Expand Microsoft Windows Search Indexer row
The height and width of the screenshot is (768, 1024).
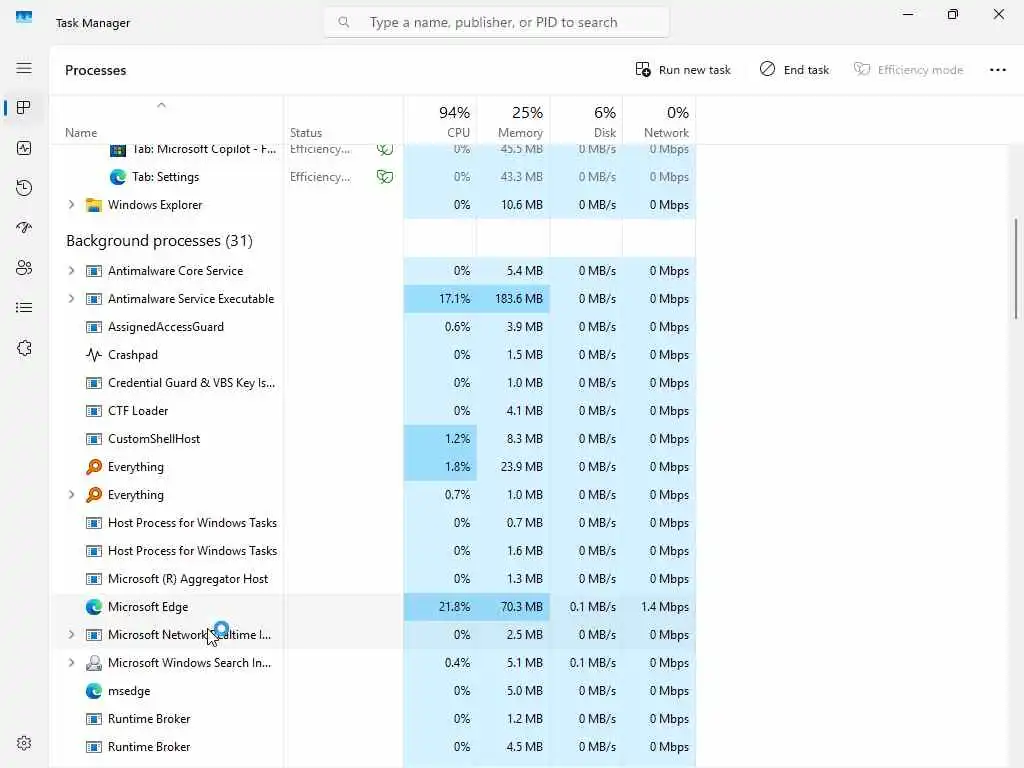(x=71, y=663)
